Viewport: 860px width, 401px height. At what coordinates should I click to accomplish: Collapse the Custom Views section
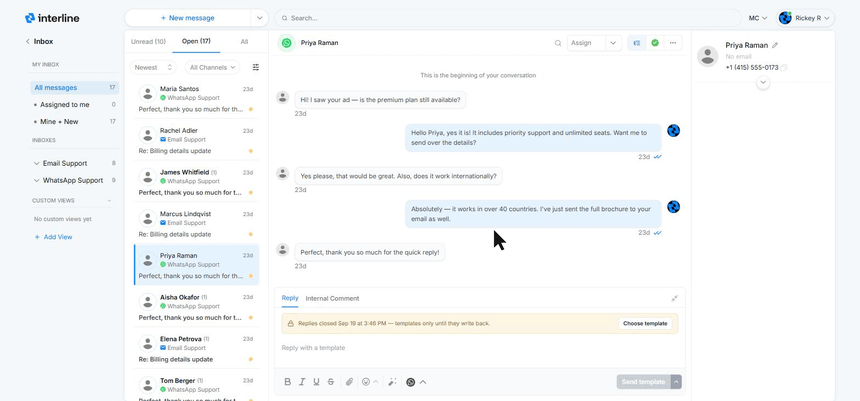pos(109,201)
